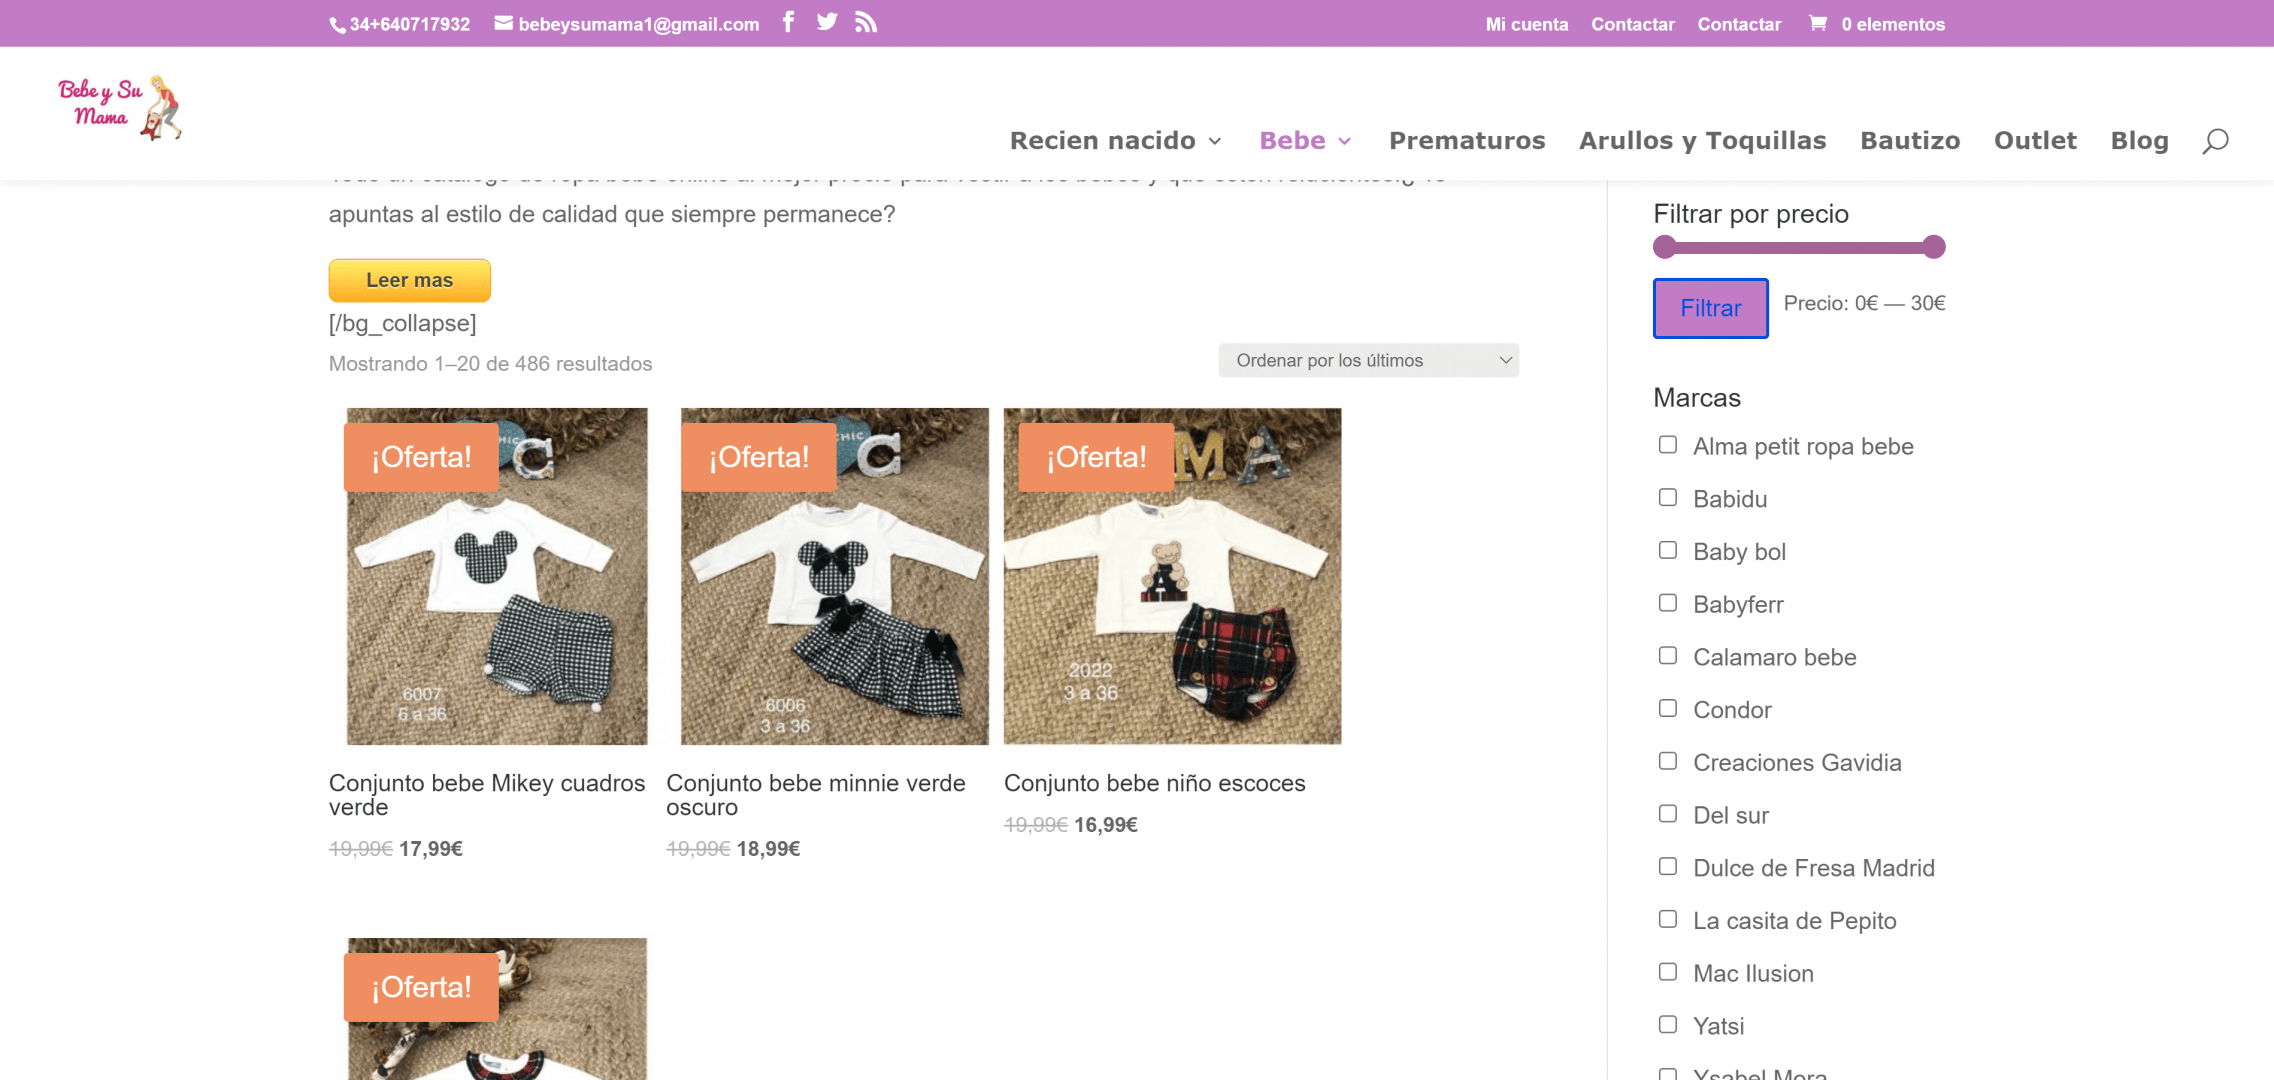
Task: Click the email bebeysumama1@gmail.com
Action: [x=627, y=24]
